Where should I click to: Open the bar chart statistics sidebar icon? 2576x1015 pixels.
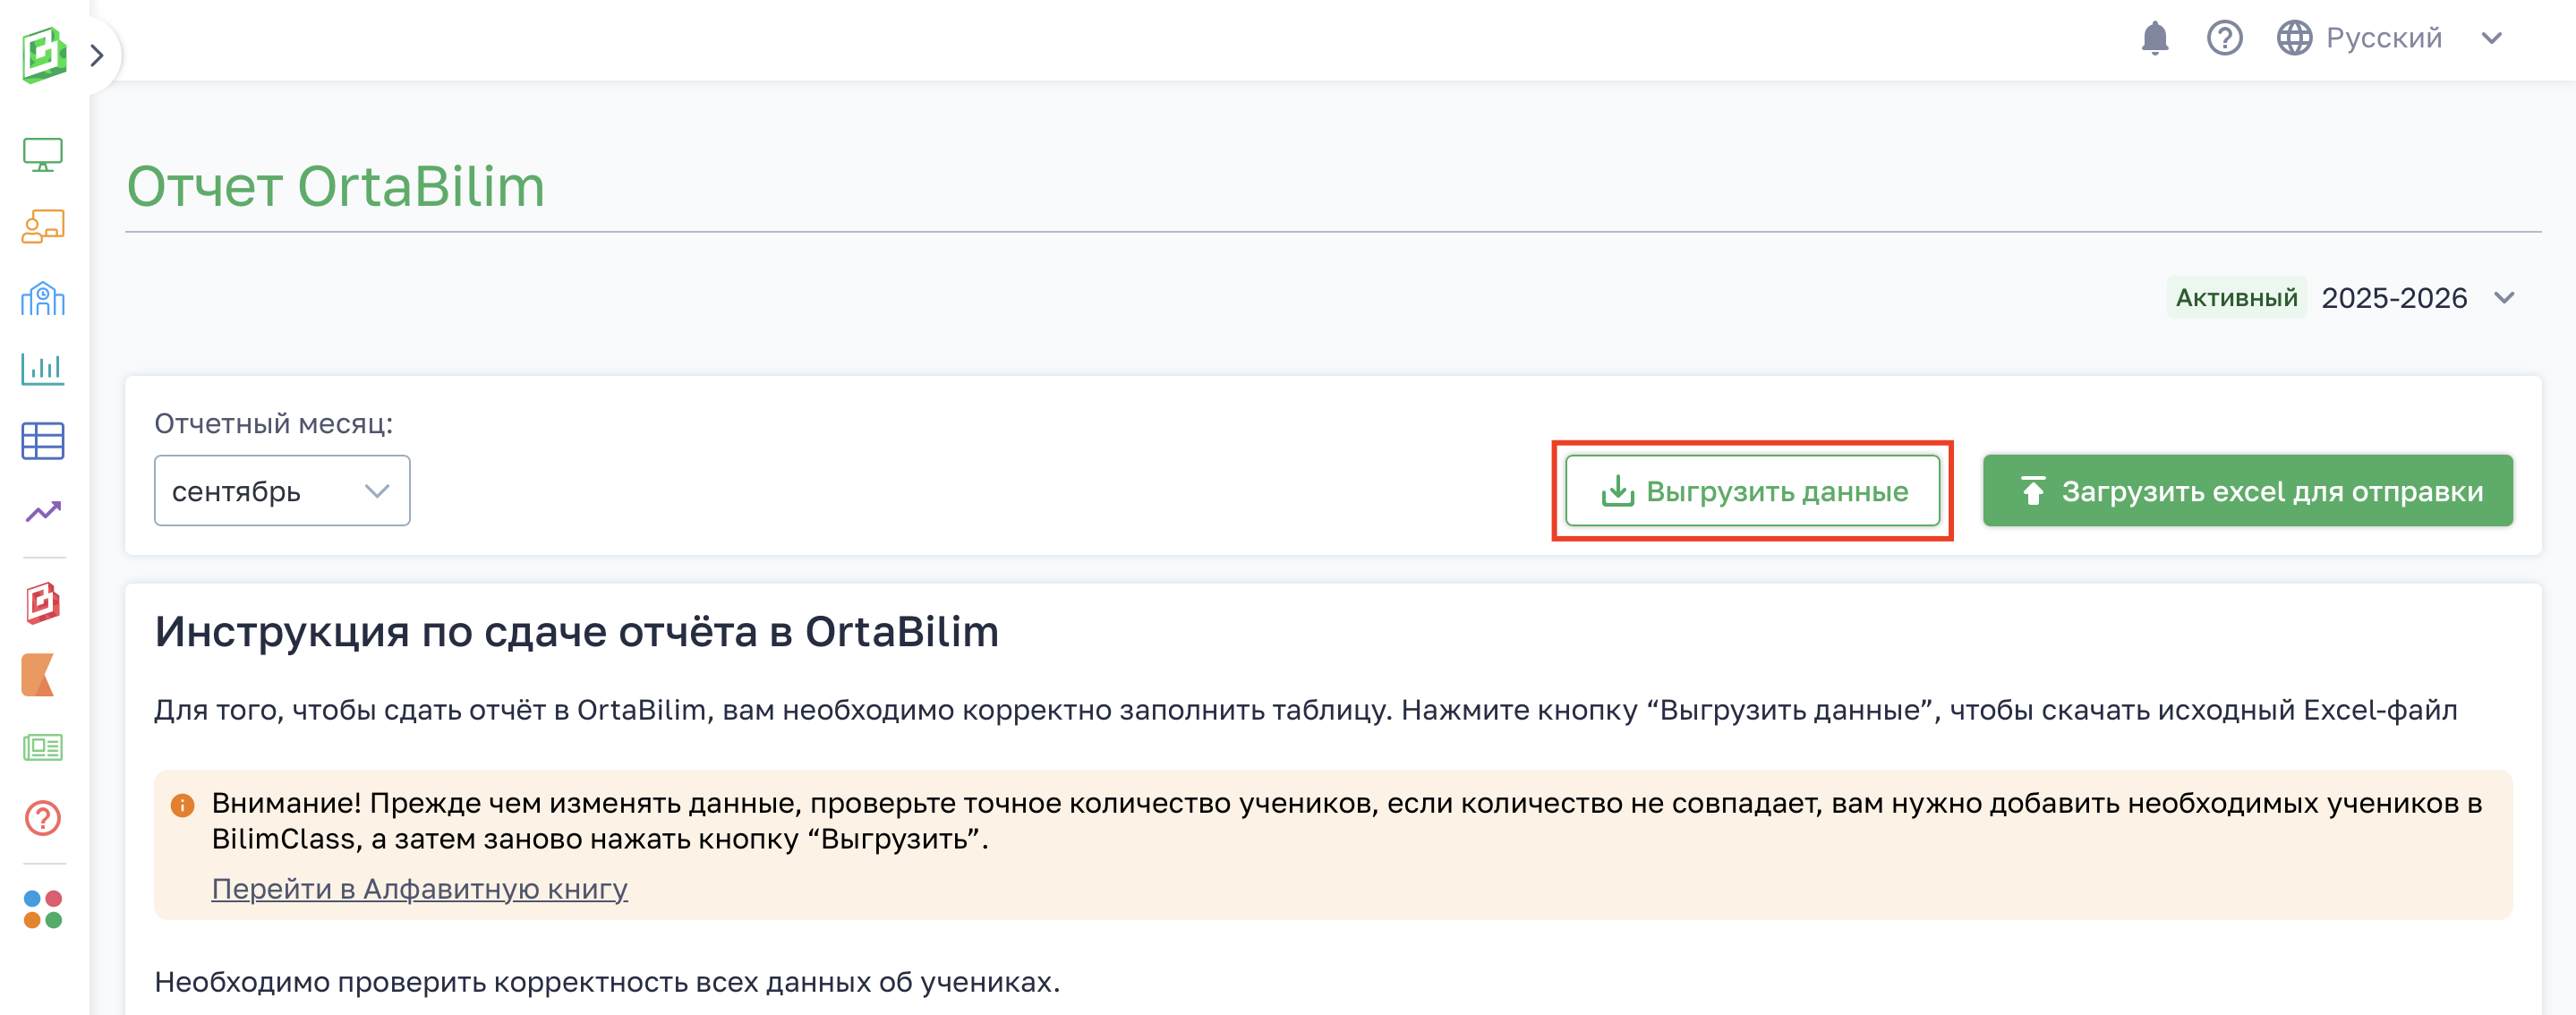pyautogui.click(x=43, y=369)
